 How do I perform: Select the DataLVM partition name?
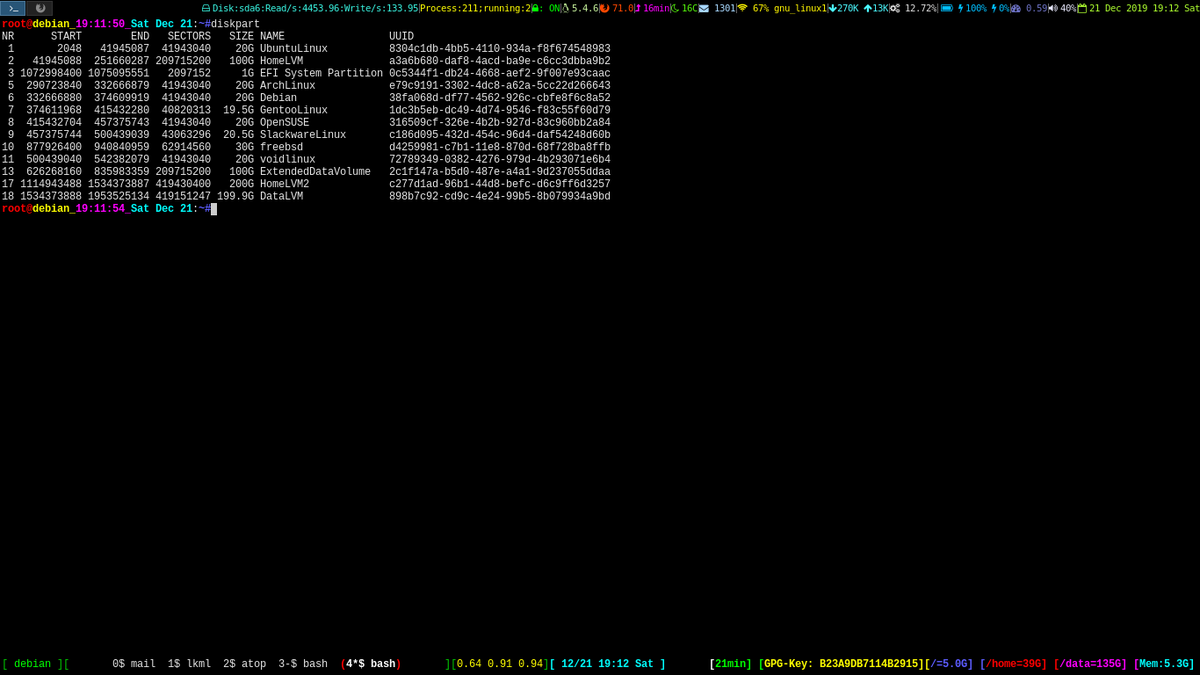pyautogui.click(x=281, y=196)
